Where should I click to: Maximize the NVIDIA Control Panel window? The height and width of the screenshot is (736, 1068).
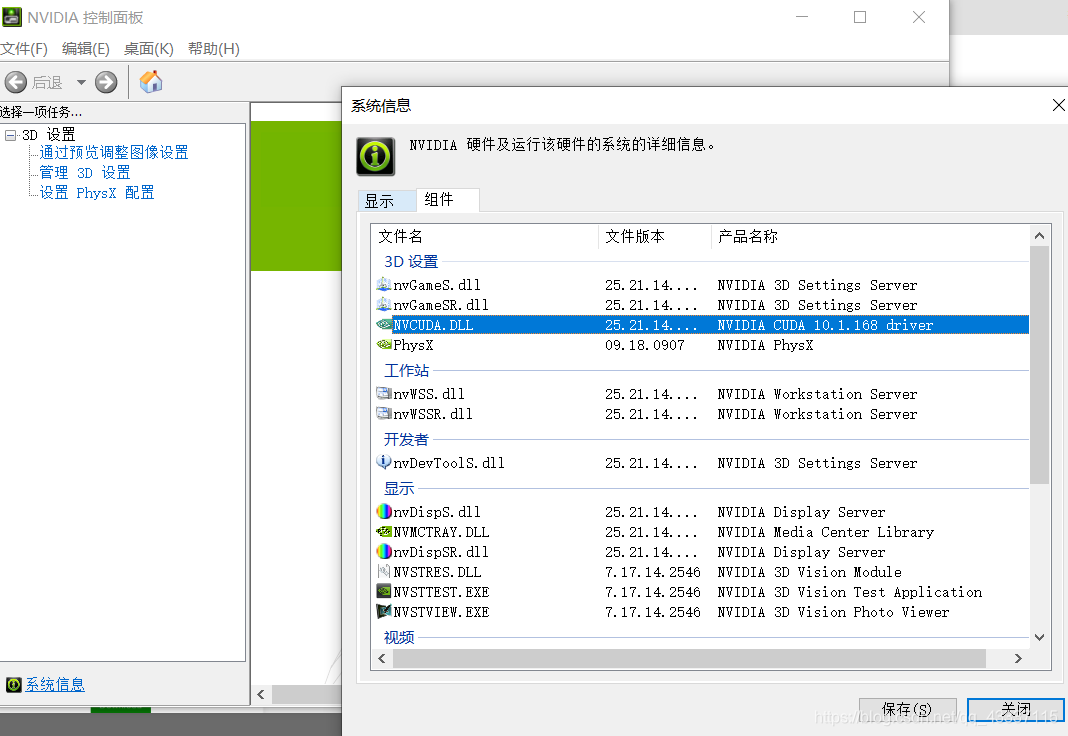coord(860,17)
